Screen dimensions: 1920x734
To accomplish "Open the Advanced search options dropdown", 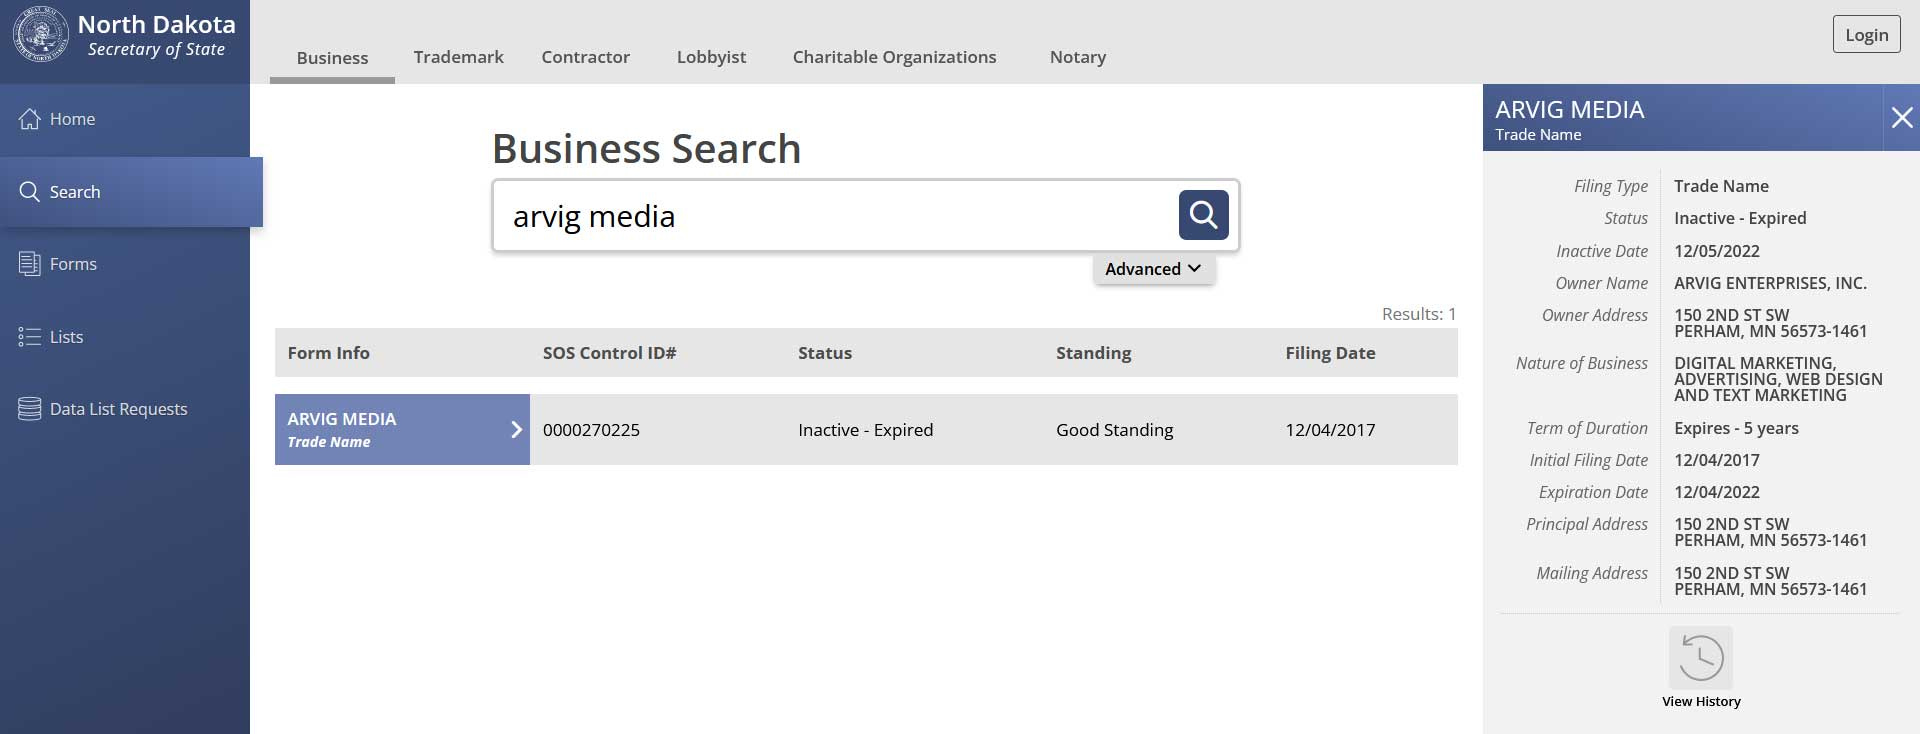I will (x=1153, y=269).
